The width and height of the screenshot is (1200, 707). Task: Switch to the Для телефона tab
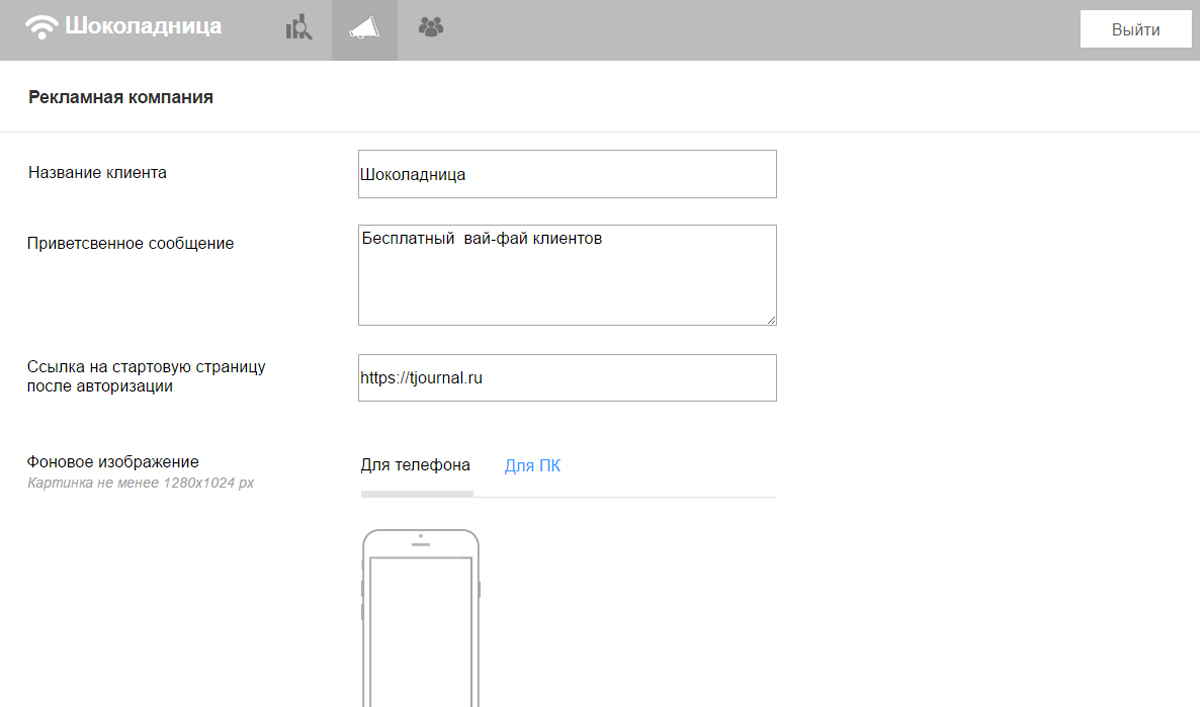415,466
